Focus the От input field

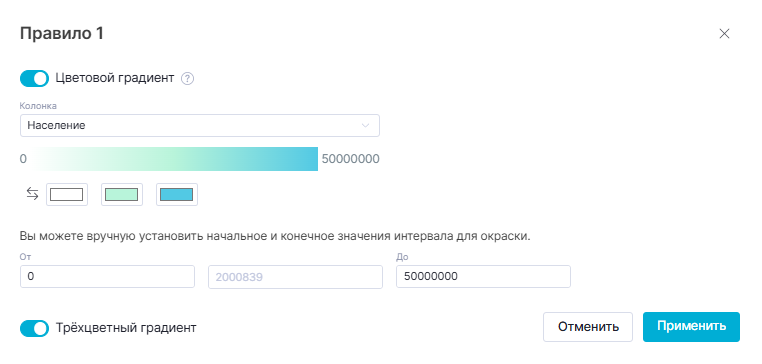pos(107,277)
